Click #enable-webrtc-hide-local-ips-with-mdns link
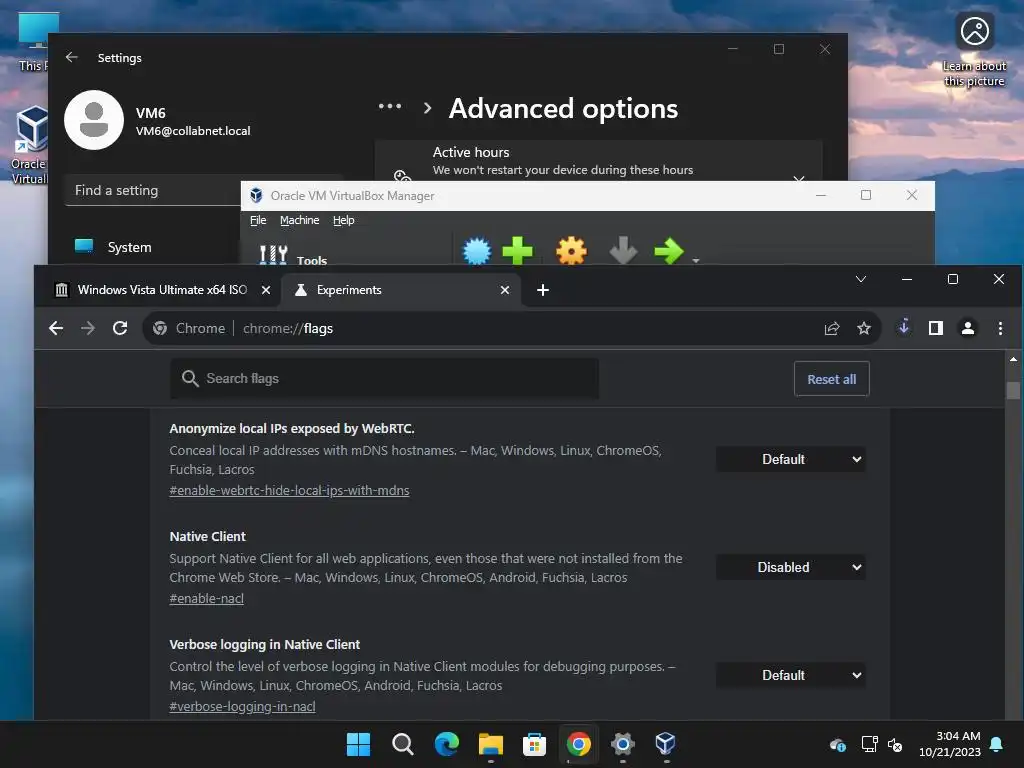Screen dimensions: 1024x768 [289, 490]
